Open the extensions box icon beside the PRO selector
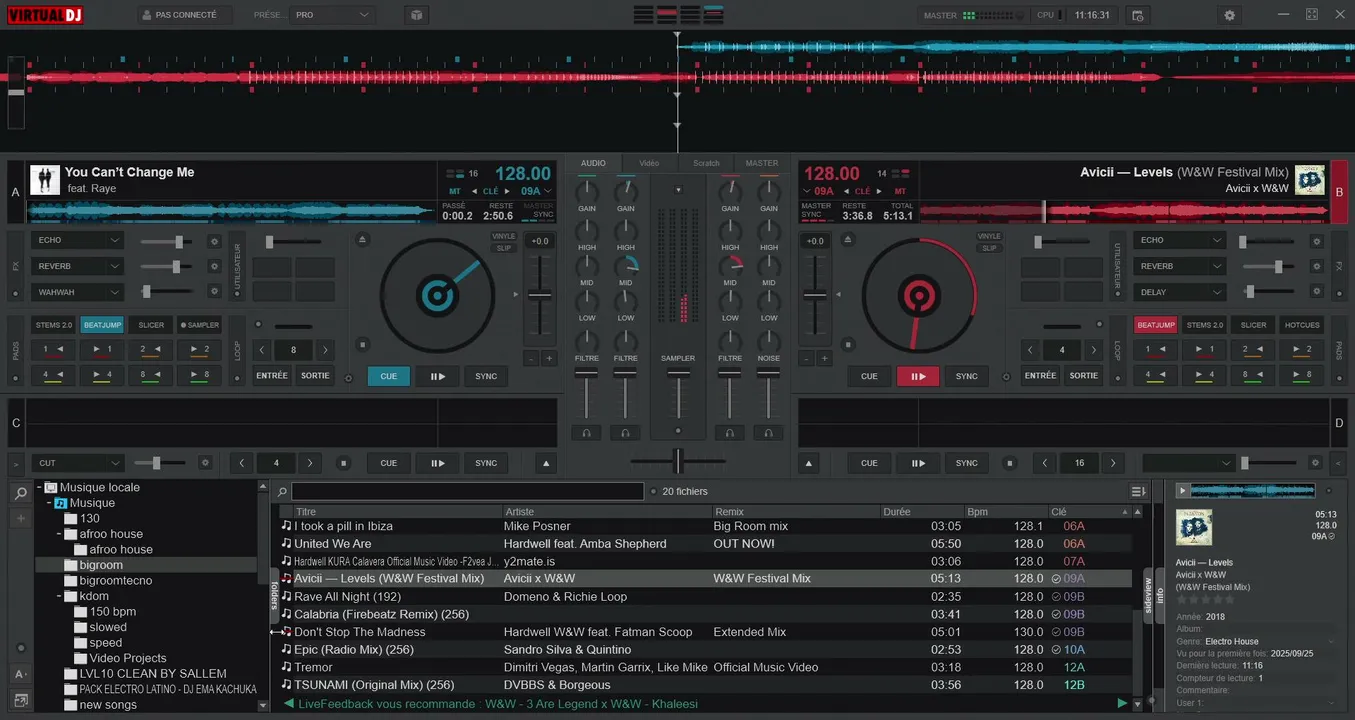This screenshot has height=720, width=1355. [x=416, y=15]
